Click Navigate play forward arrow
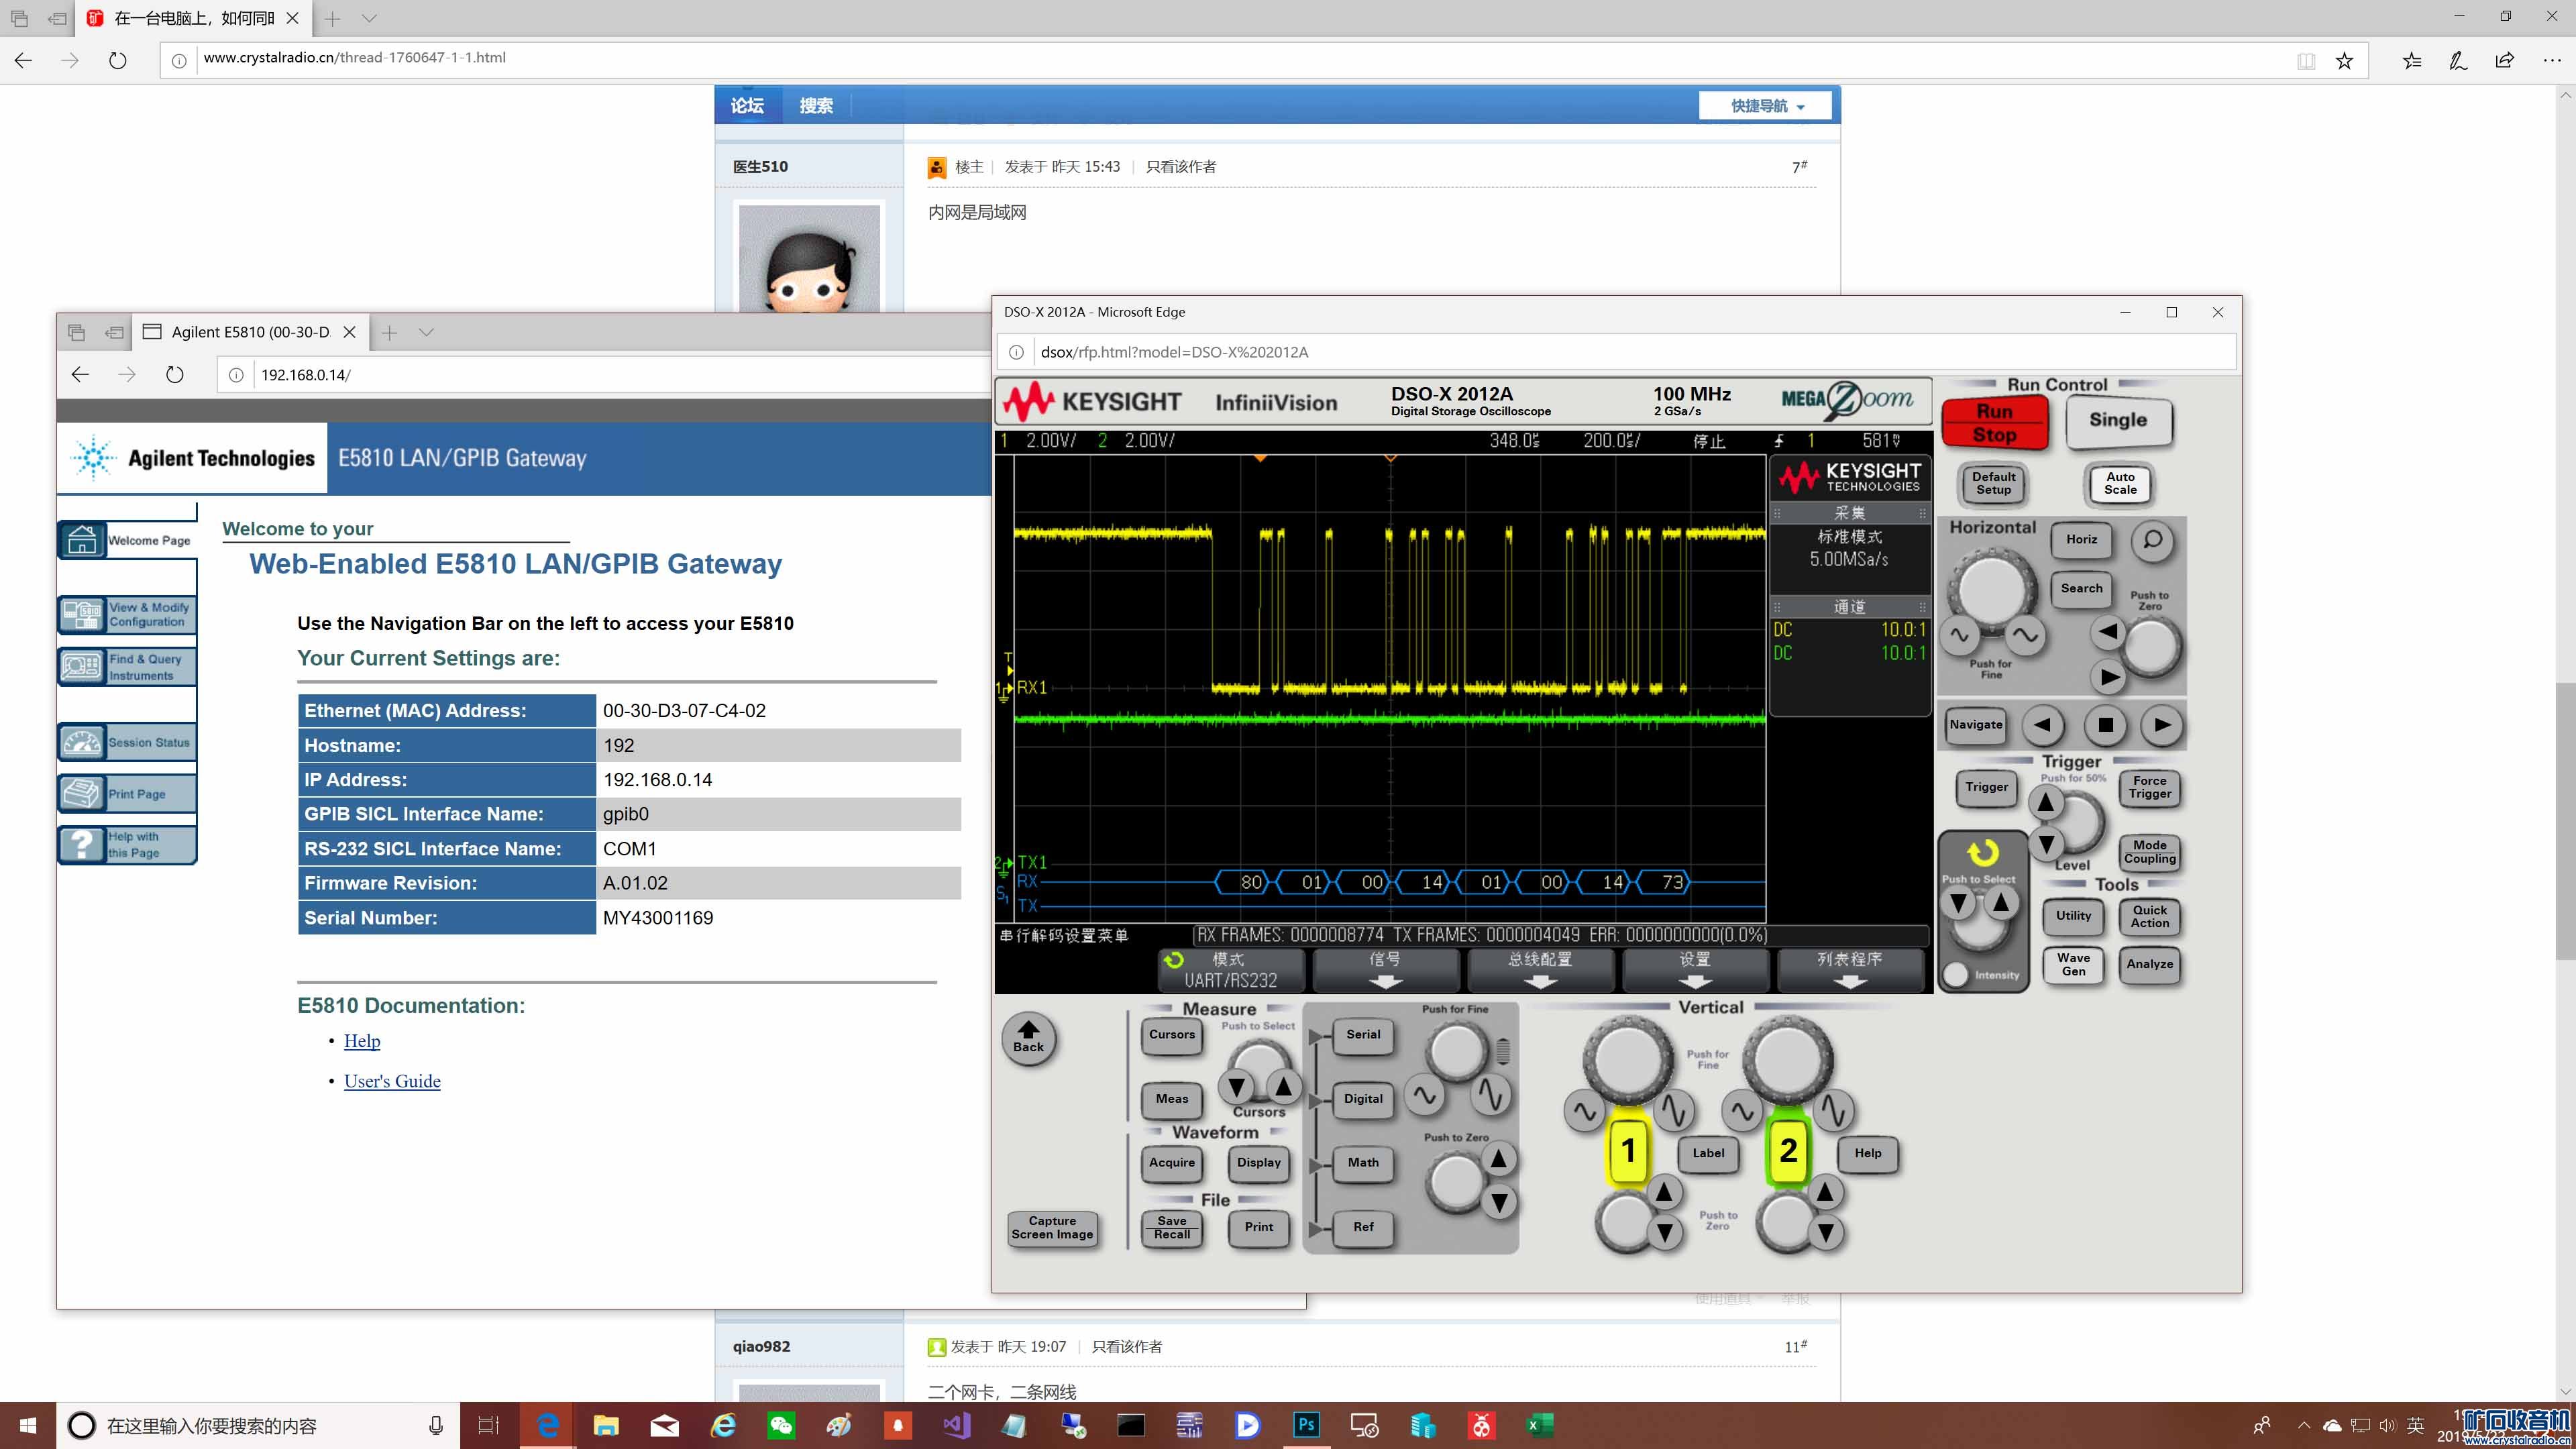2576x1449 pixels. [x=2162, y=725]
